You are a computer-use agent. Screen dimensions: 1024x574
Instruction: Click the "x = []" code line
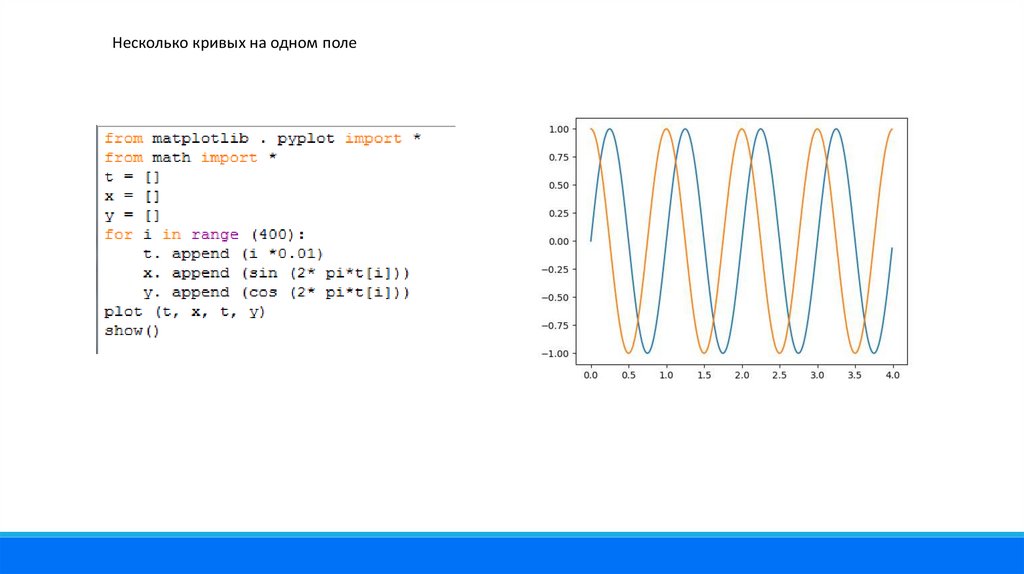point(131,196)
